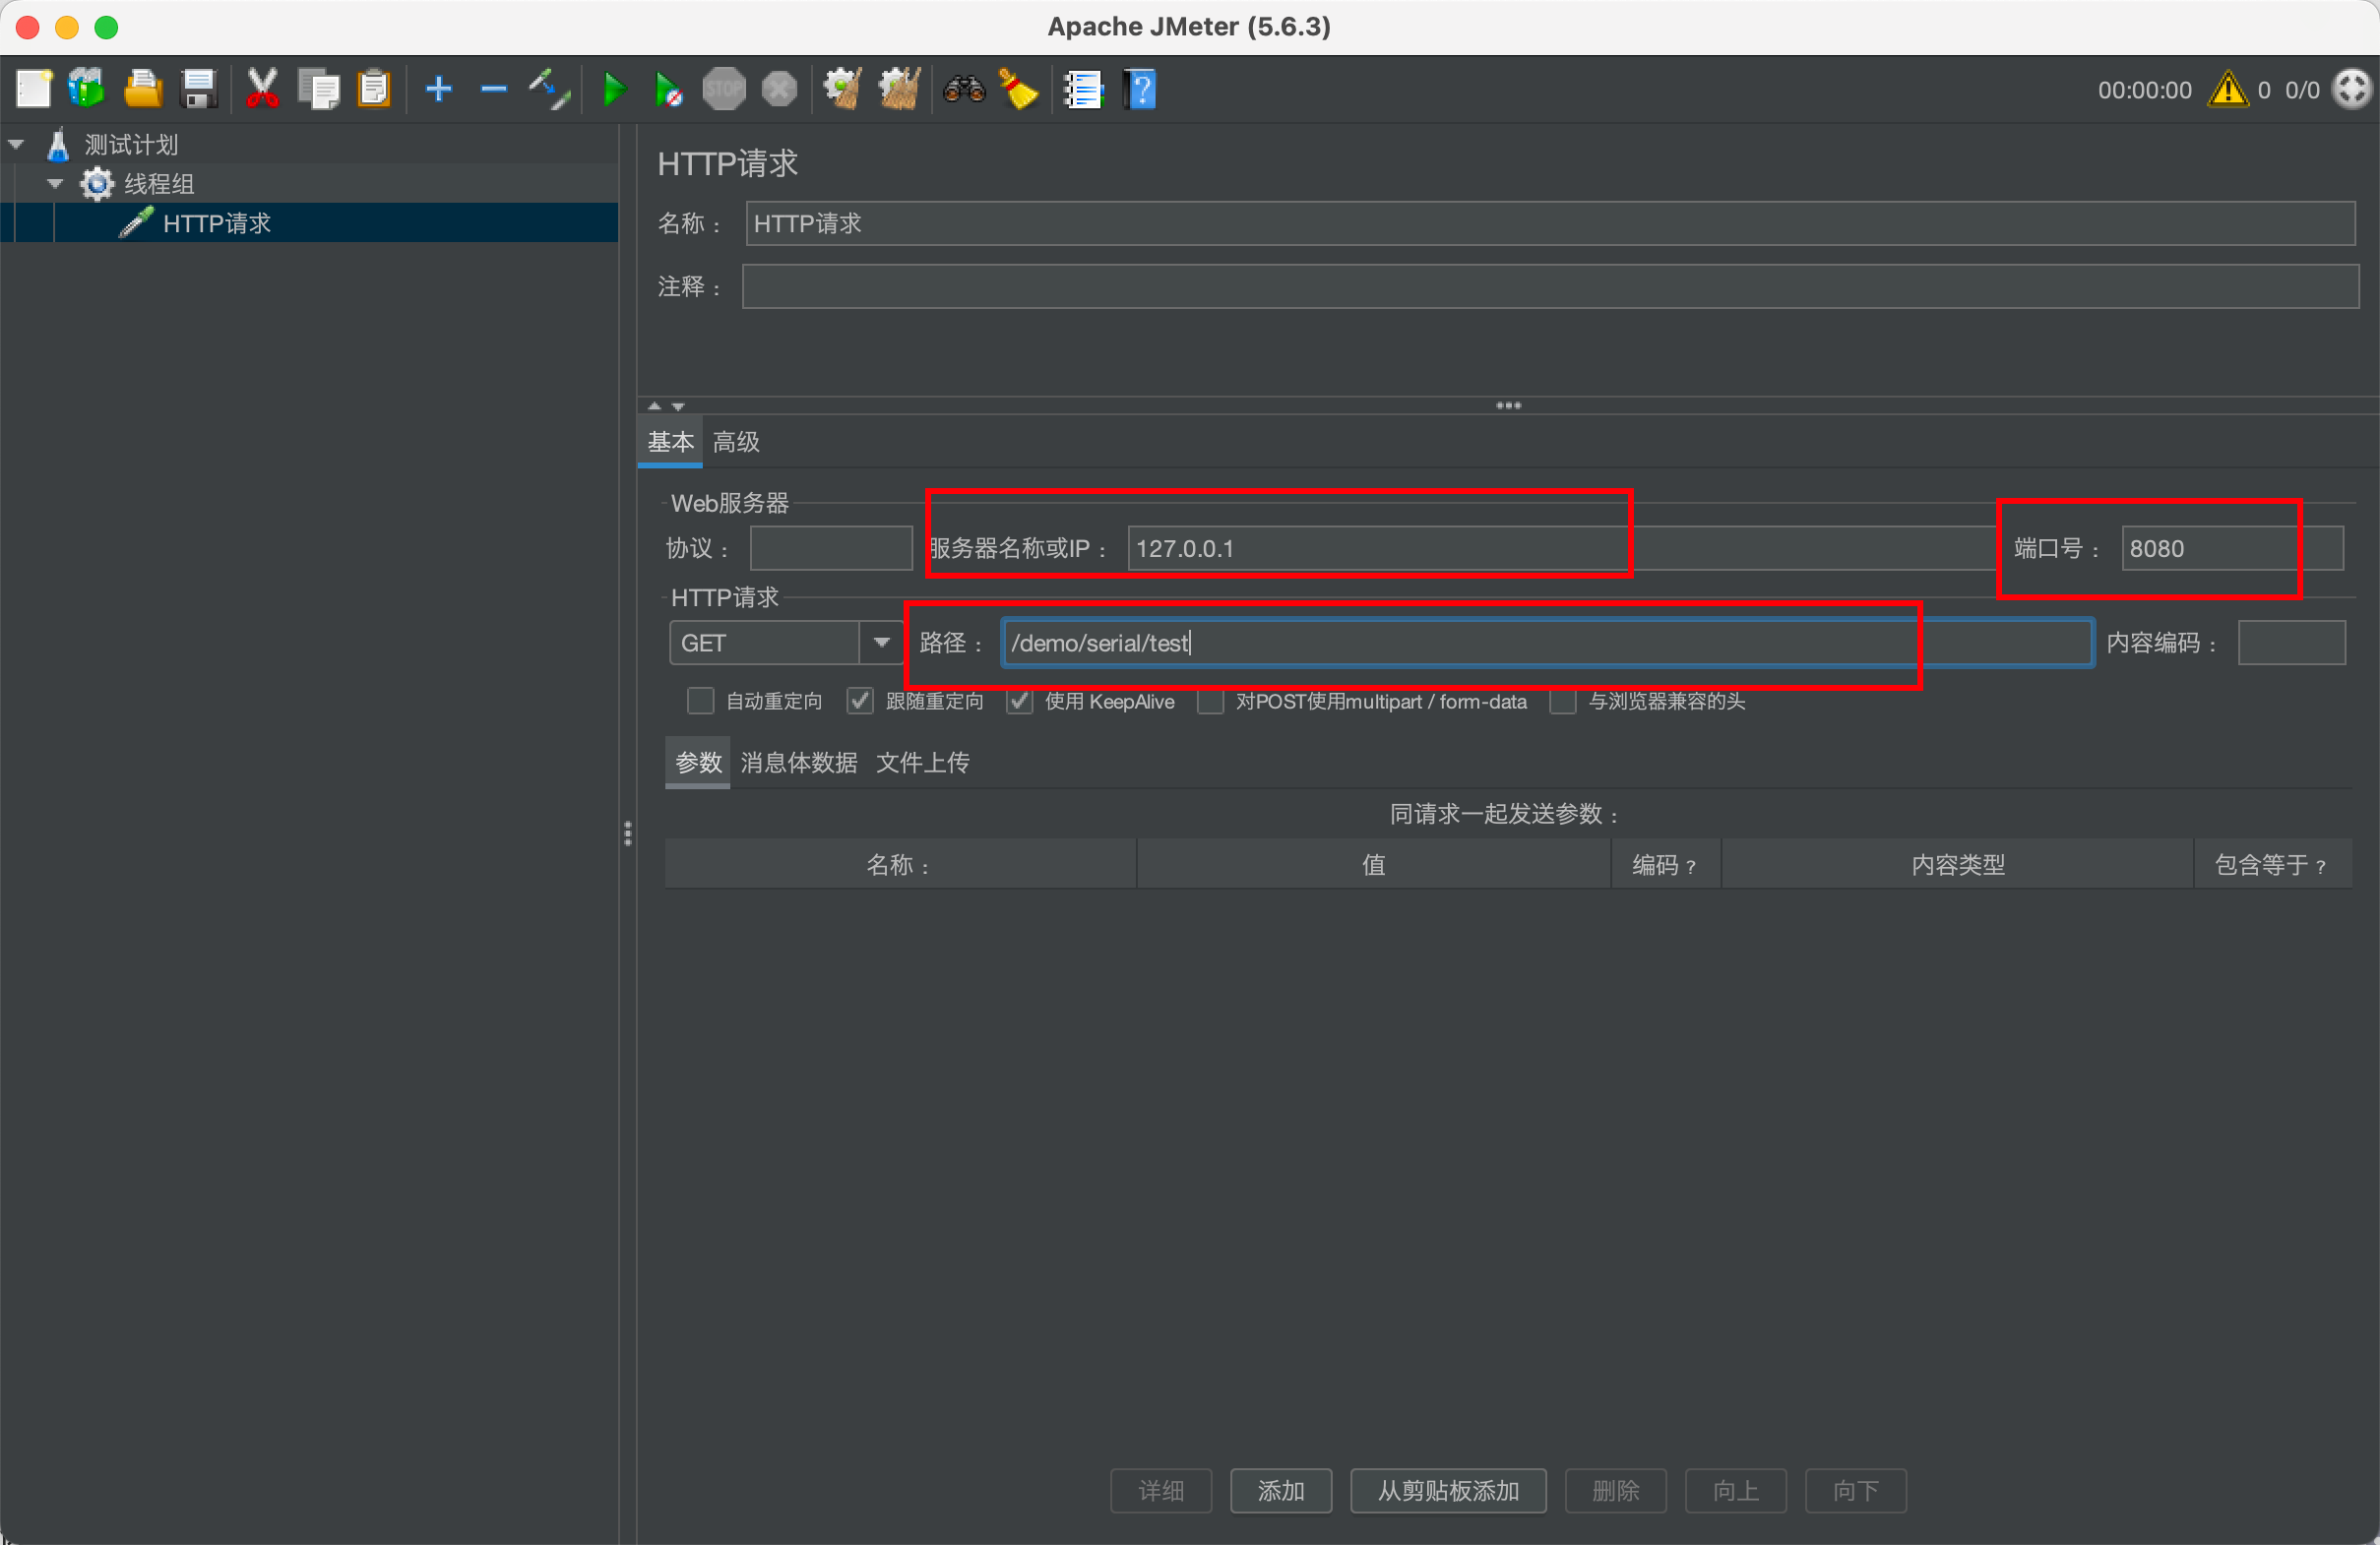
Task: Open the Templates icon in toolbar
Action: (87, 89)
